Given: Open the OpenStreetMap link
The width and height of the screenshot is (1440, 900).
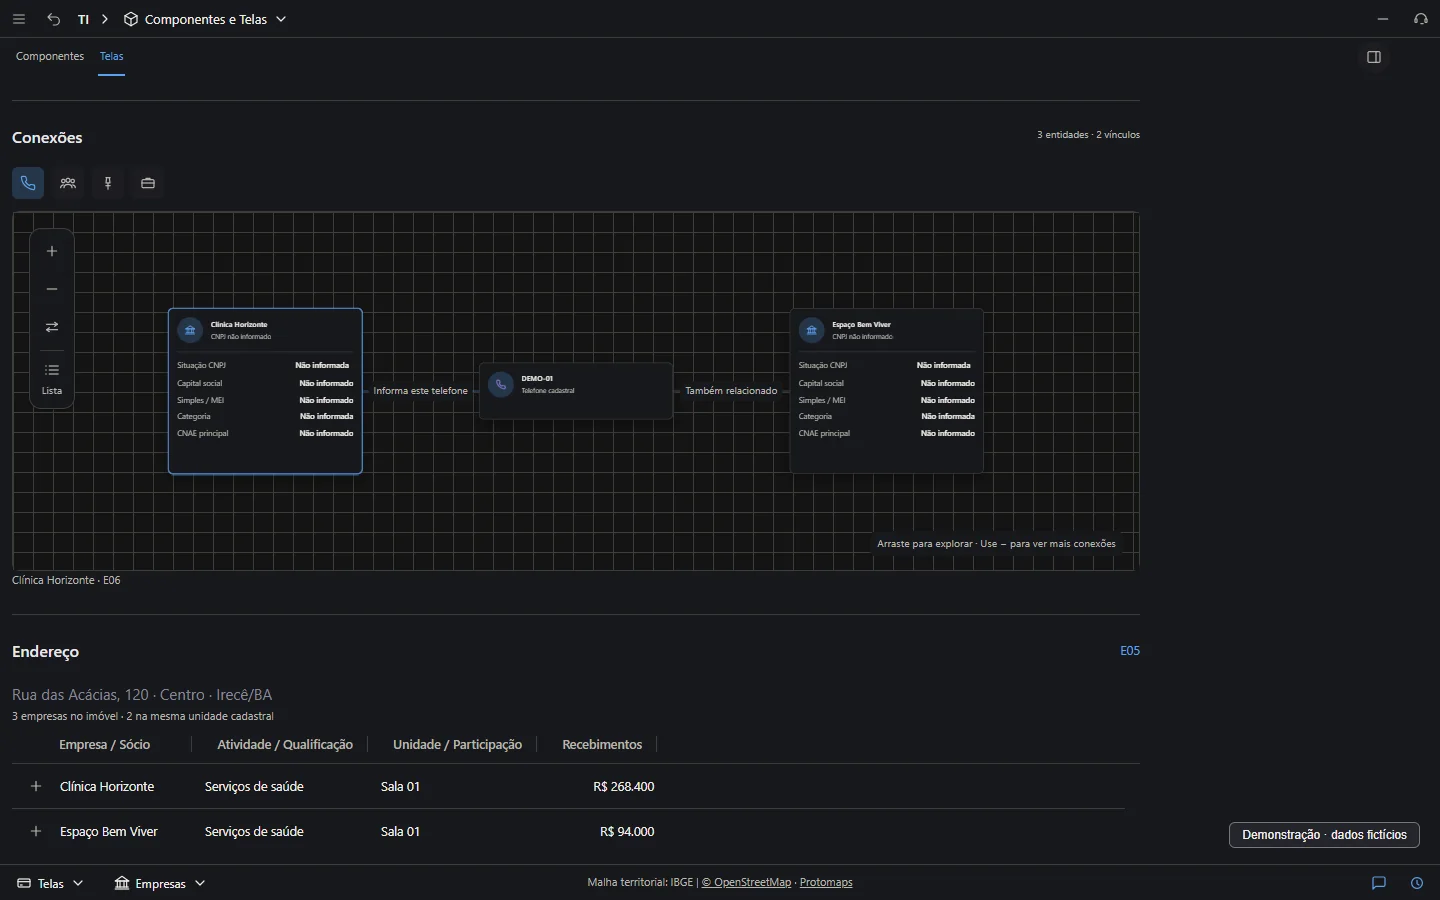Looking at the screenshot, I should (746, 882).
